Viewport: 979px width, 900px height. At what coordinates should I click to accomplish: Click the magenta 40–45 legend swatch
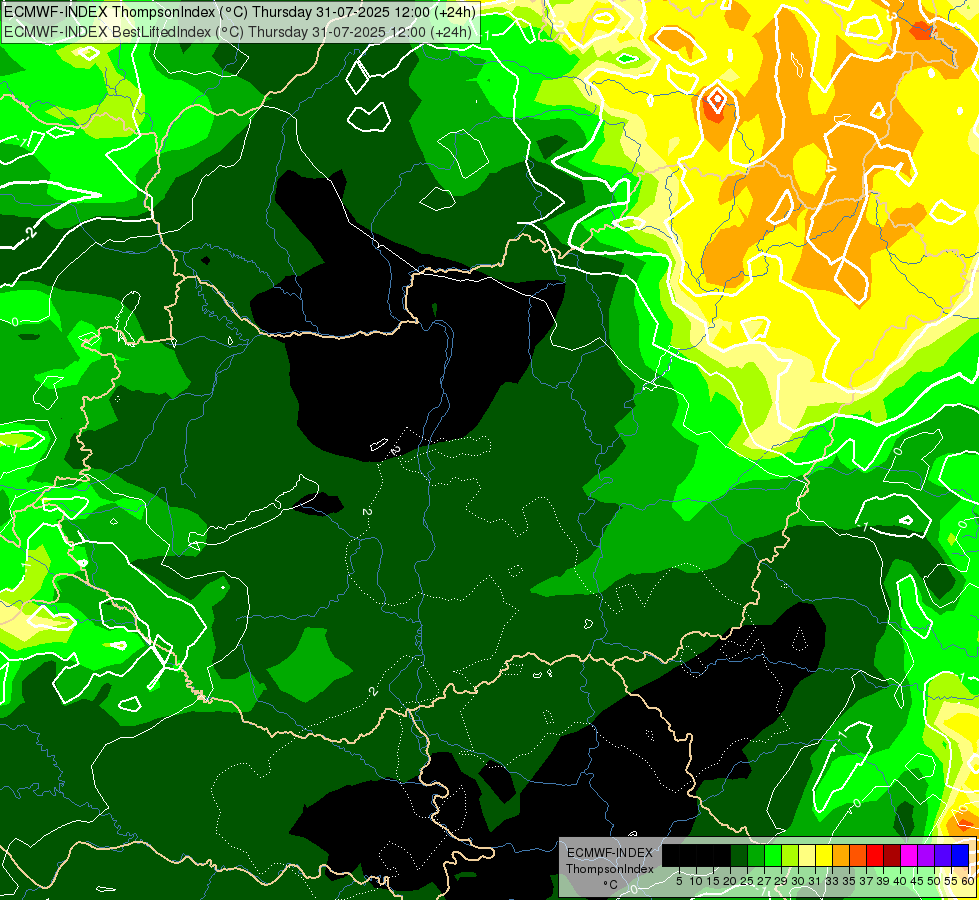[909, 855]
